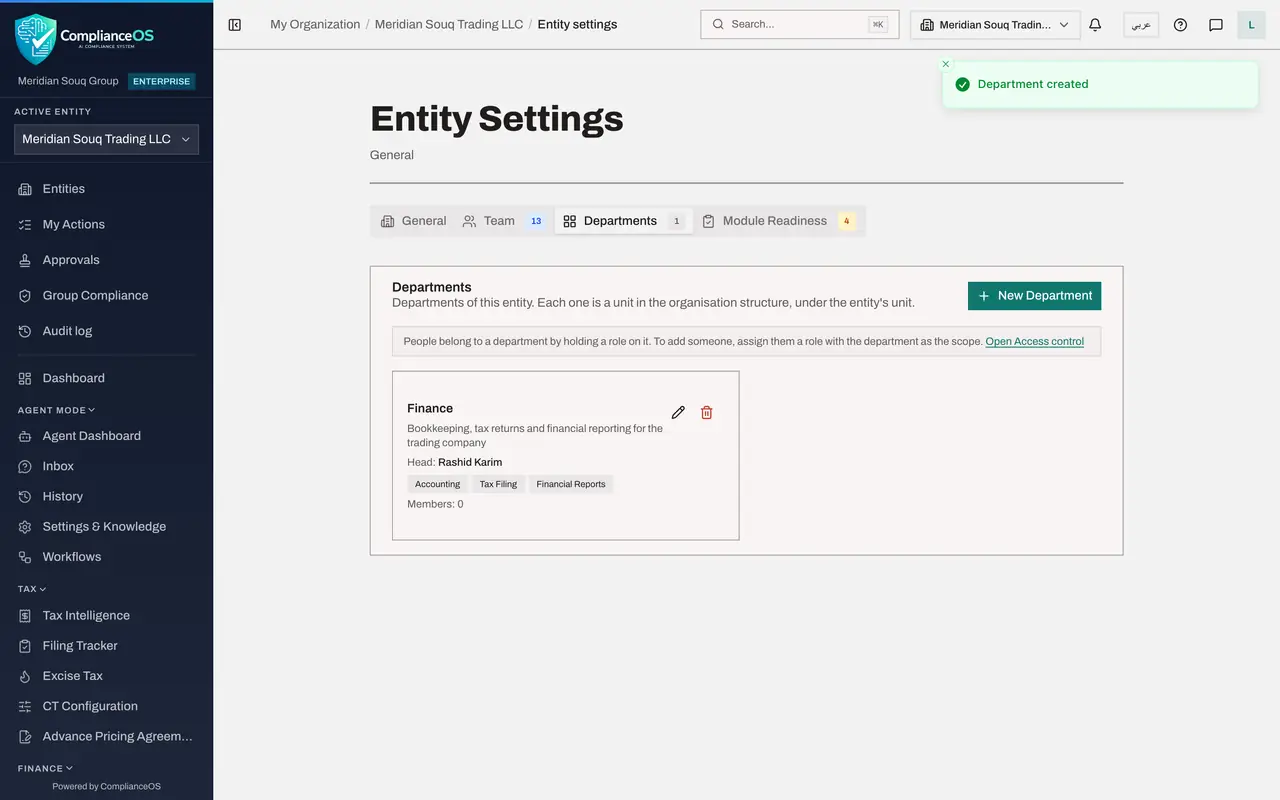Click the ComplianceOS shield logo
This screenshot has height=800, width=1280.
36,39
